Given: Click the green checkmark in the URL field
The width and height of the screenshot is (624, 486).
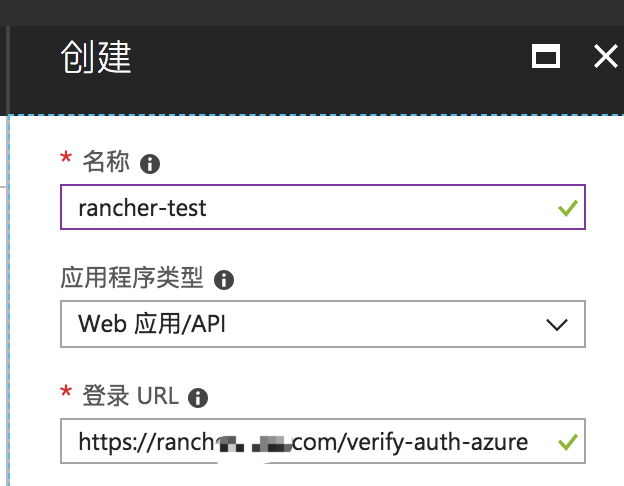Looking at the screenshot, I should [568, 442].
